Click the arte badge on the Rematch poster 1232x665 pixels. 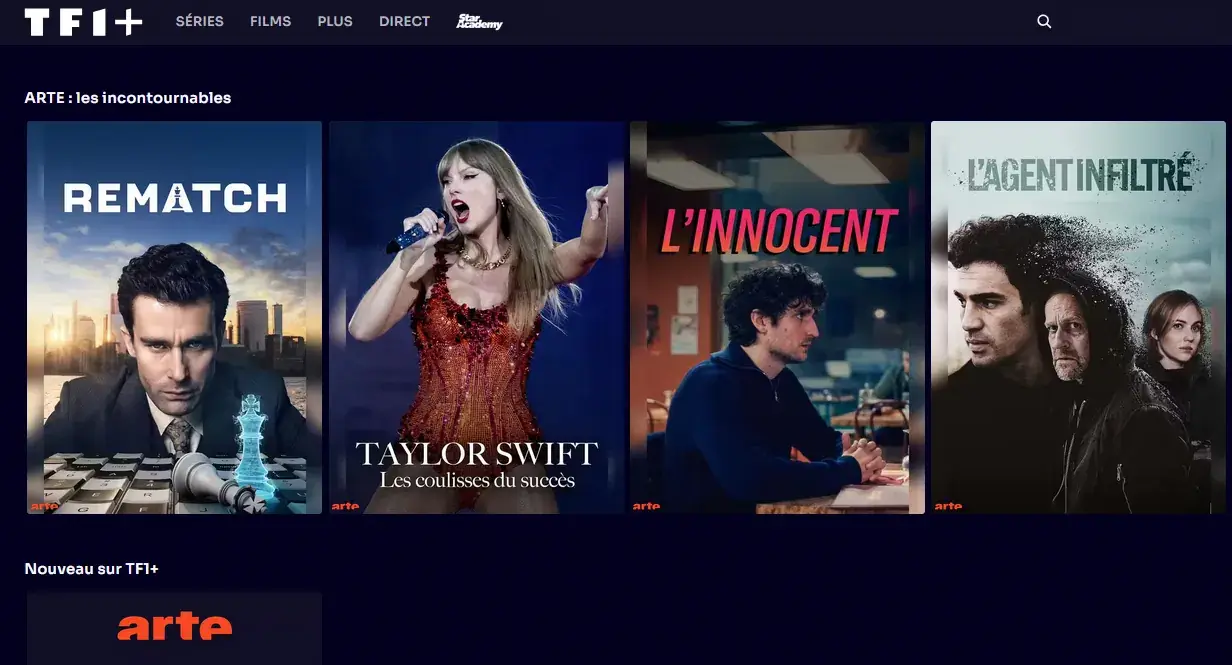pyautogui.click(x=44, y=508)
